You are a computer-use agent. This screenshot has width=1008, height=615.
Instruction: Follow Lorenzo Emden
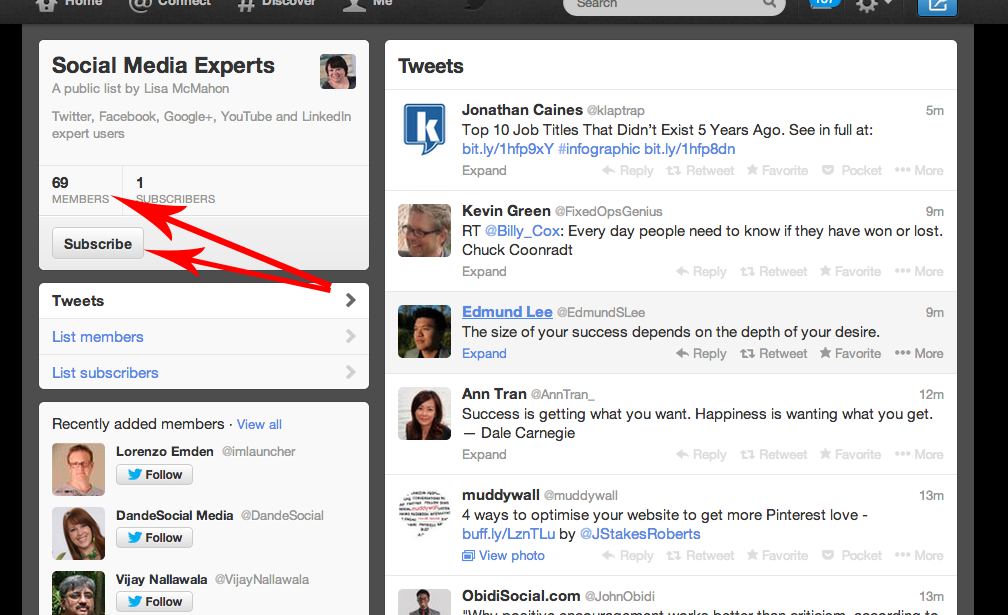(x=154, y=474)
